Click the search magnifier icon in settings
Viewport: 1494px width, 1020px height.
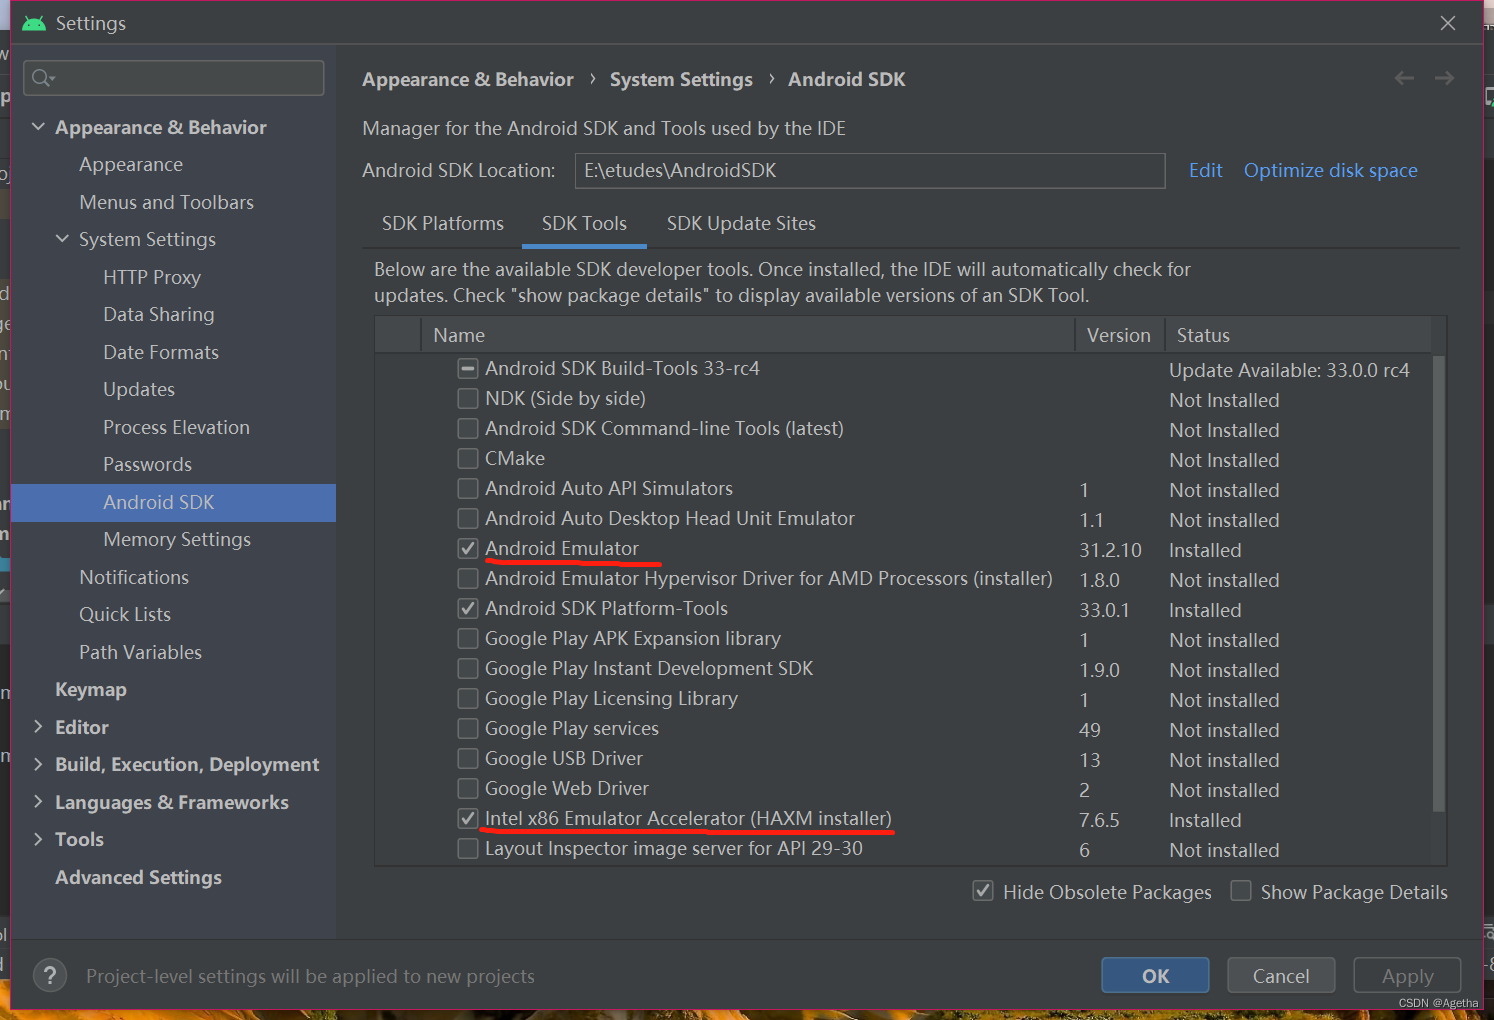pyautogui.click(x=42, y=78)
